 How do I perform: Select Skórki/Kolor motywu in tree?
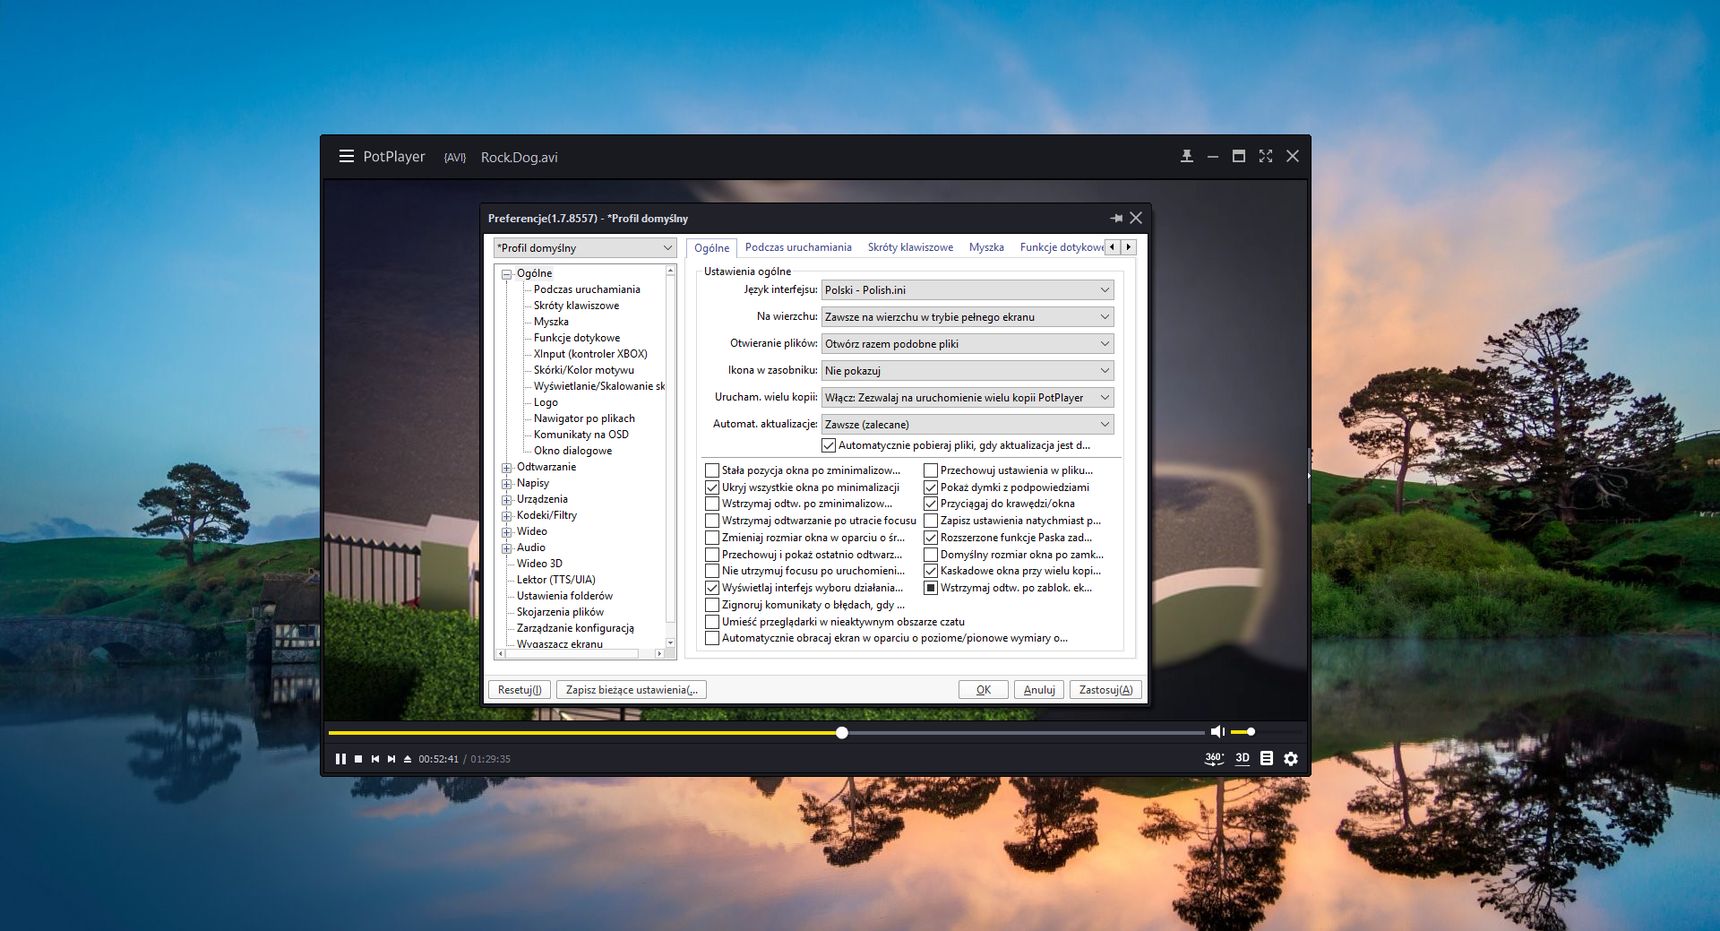click(x=583, y=370)
